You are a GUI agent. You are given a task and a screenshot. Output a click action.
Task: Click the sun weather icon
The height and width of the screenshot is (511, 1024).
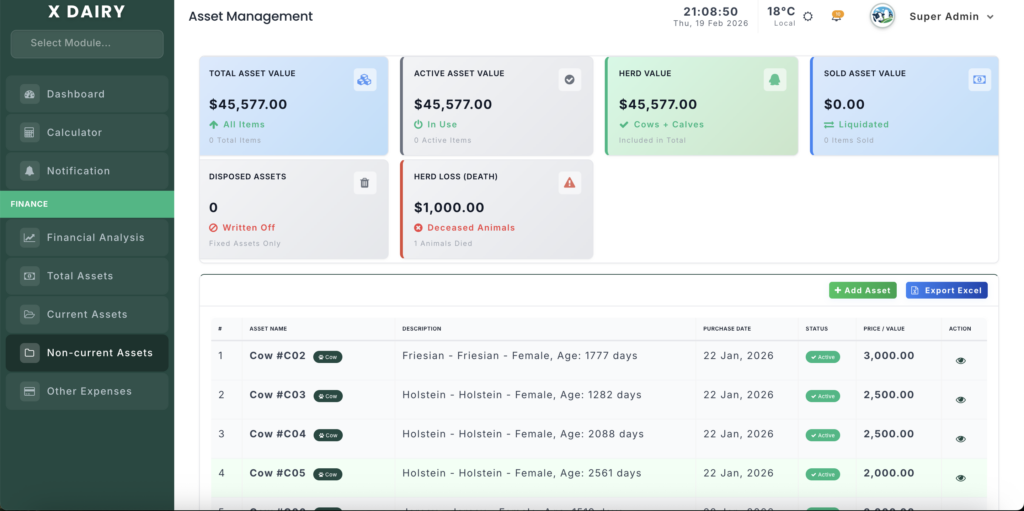click(x=808, y=17)
